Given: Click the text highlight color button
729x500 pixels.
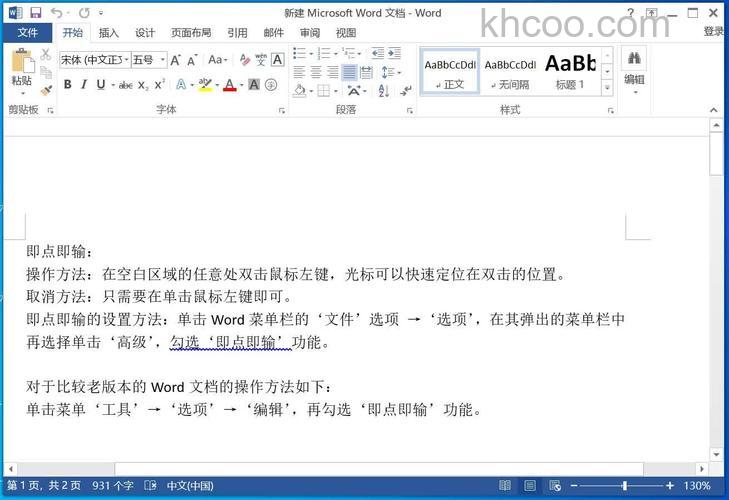Looking at the screenshot, I should [205, 85].
